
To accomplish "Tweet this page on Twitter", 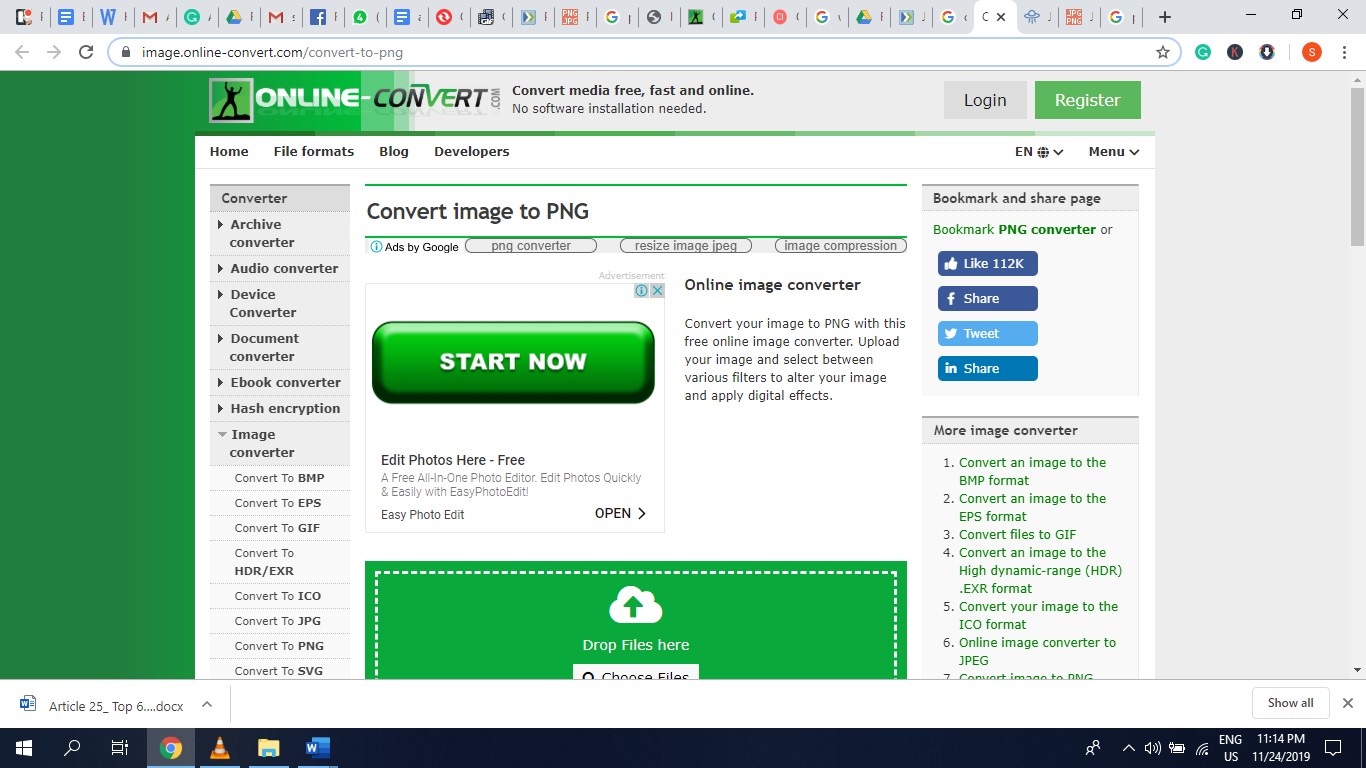I will (988, 334).
